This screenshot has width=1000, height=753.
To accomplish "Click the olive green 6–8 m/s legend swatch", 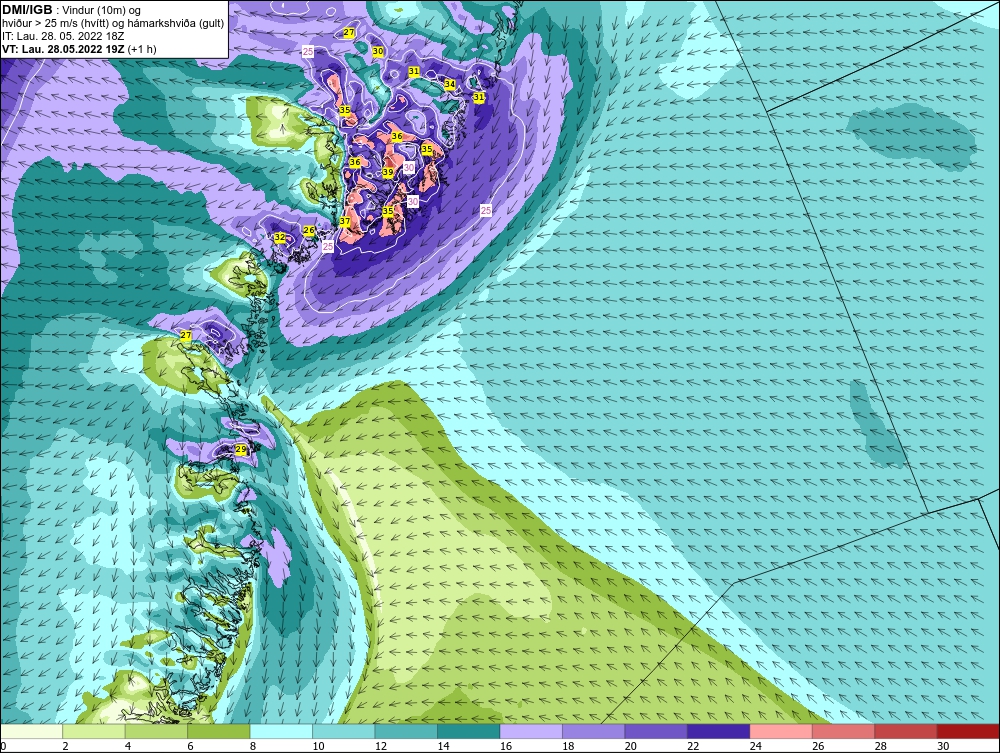I will click(219, 731).
